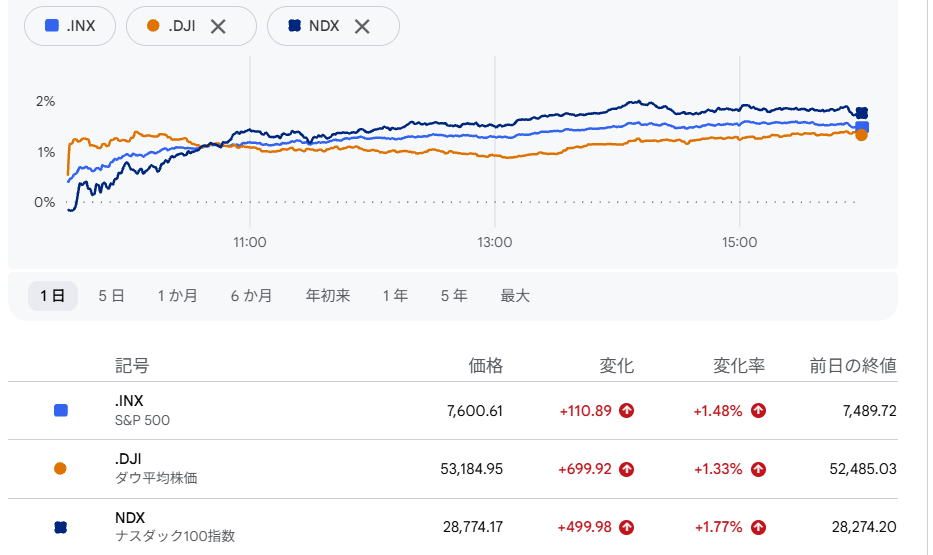Switch chart range to 1か月
This screenshot has height=555, width=933.
[x=177, y=296]
